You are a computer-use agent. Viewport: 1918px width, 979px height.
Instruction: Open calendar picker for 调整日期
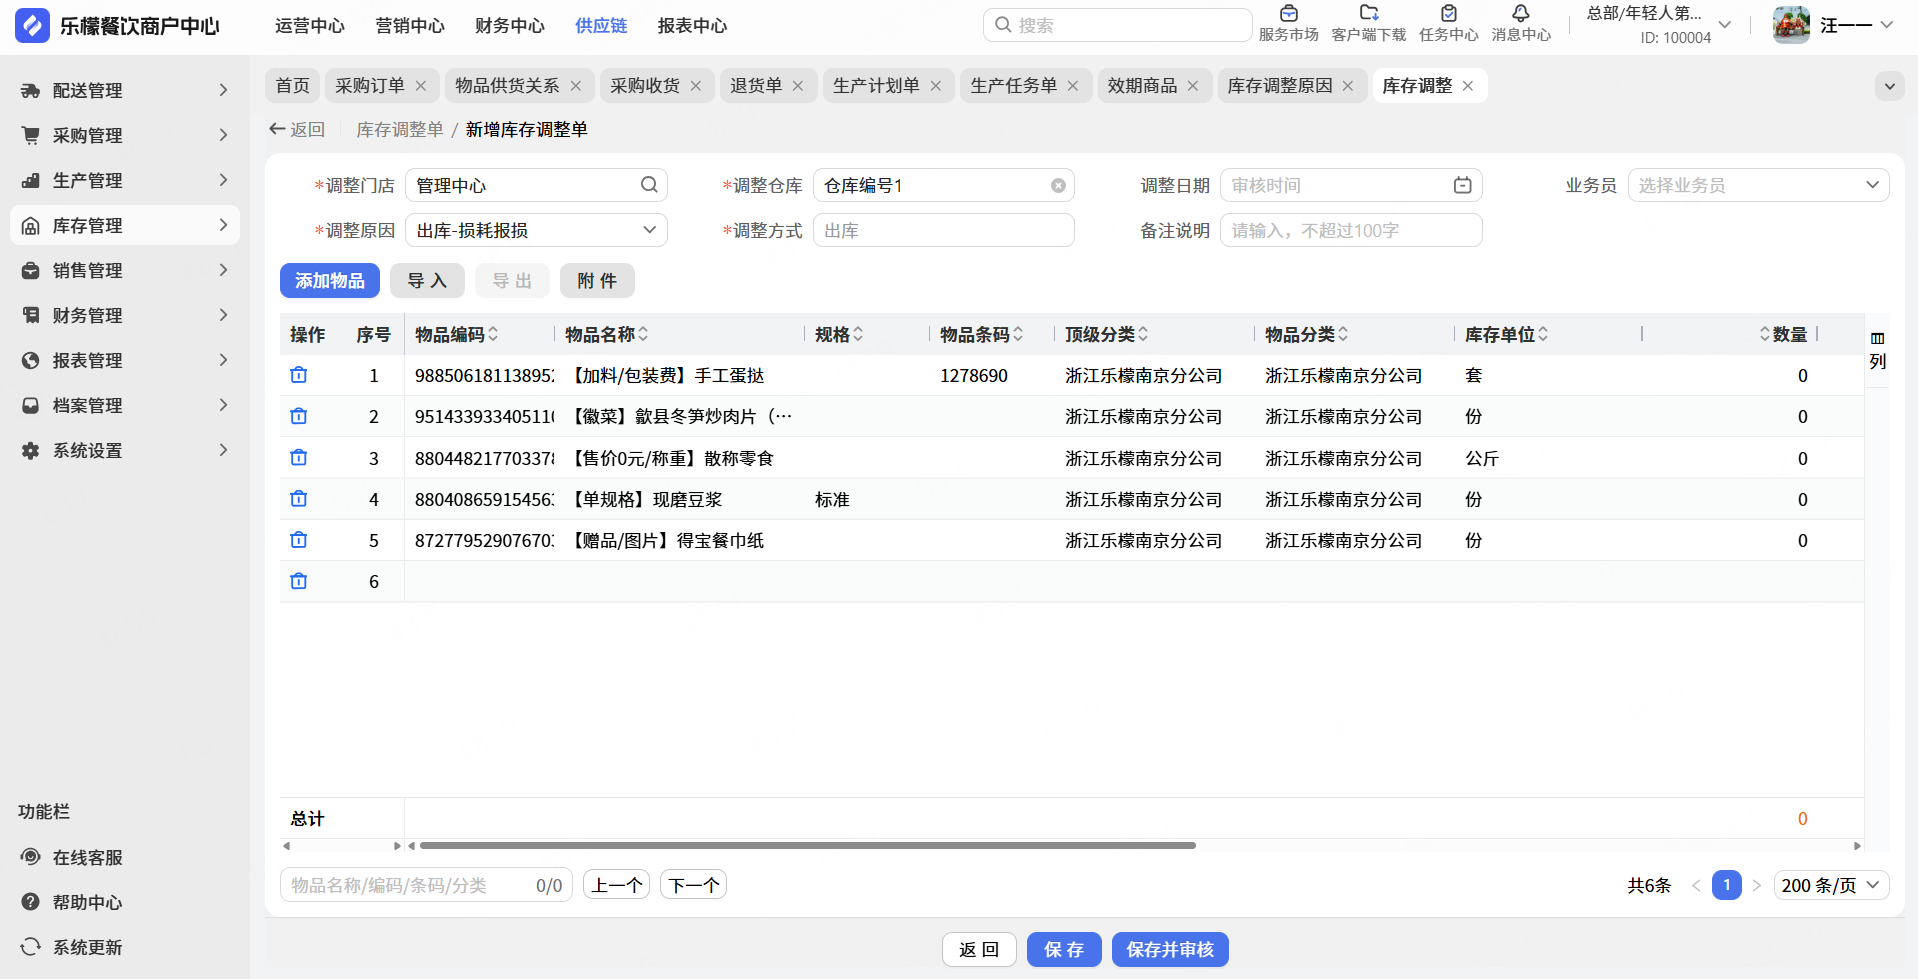(x=1462, y=185)
